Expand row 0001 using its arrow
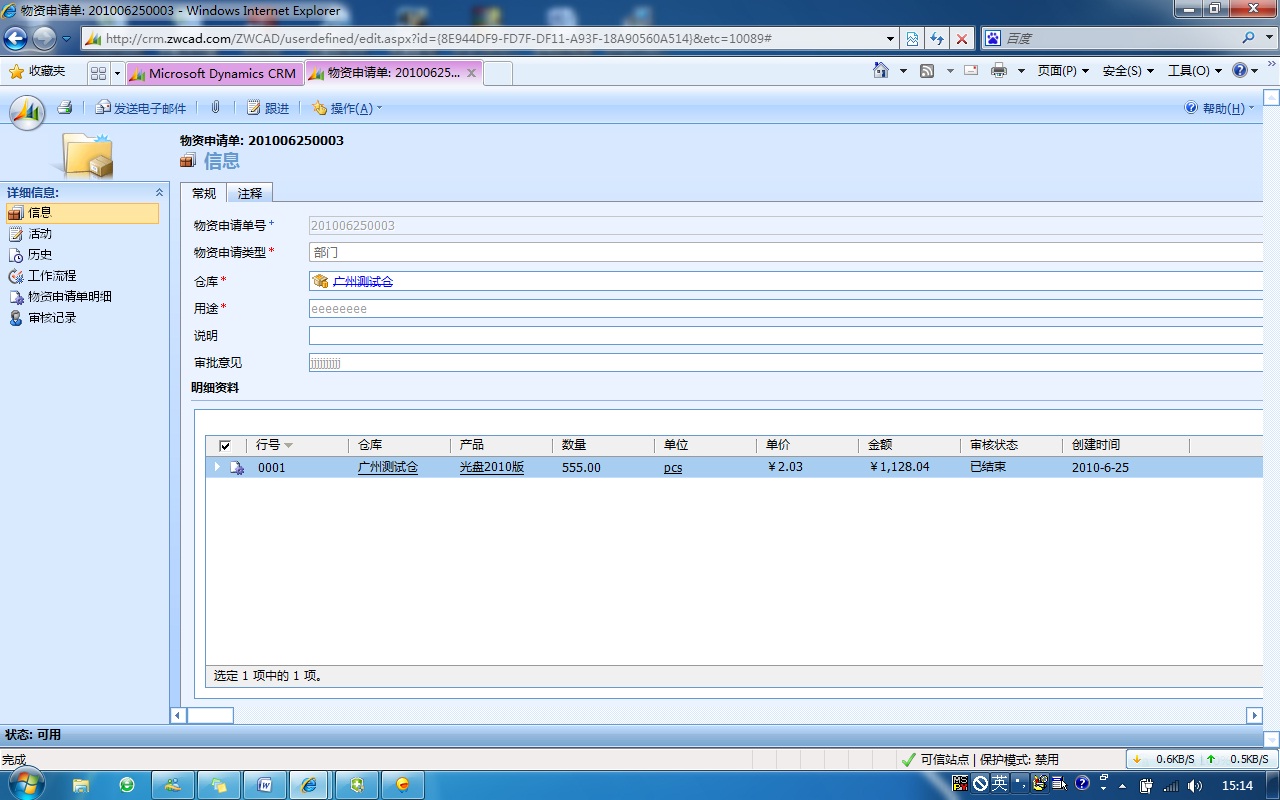Viewport: 1280px width, 800px height. [x=217, y=467]
